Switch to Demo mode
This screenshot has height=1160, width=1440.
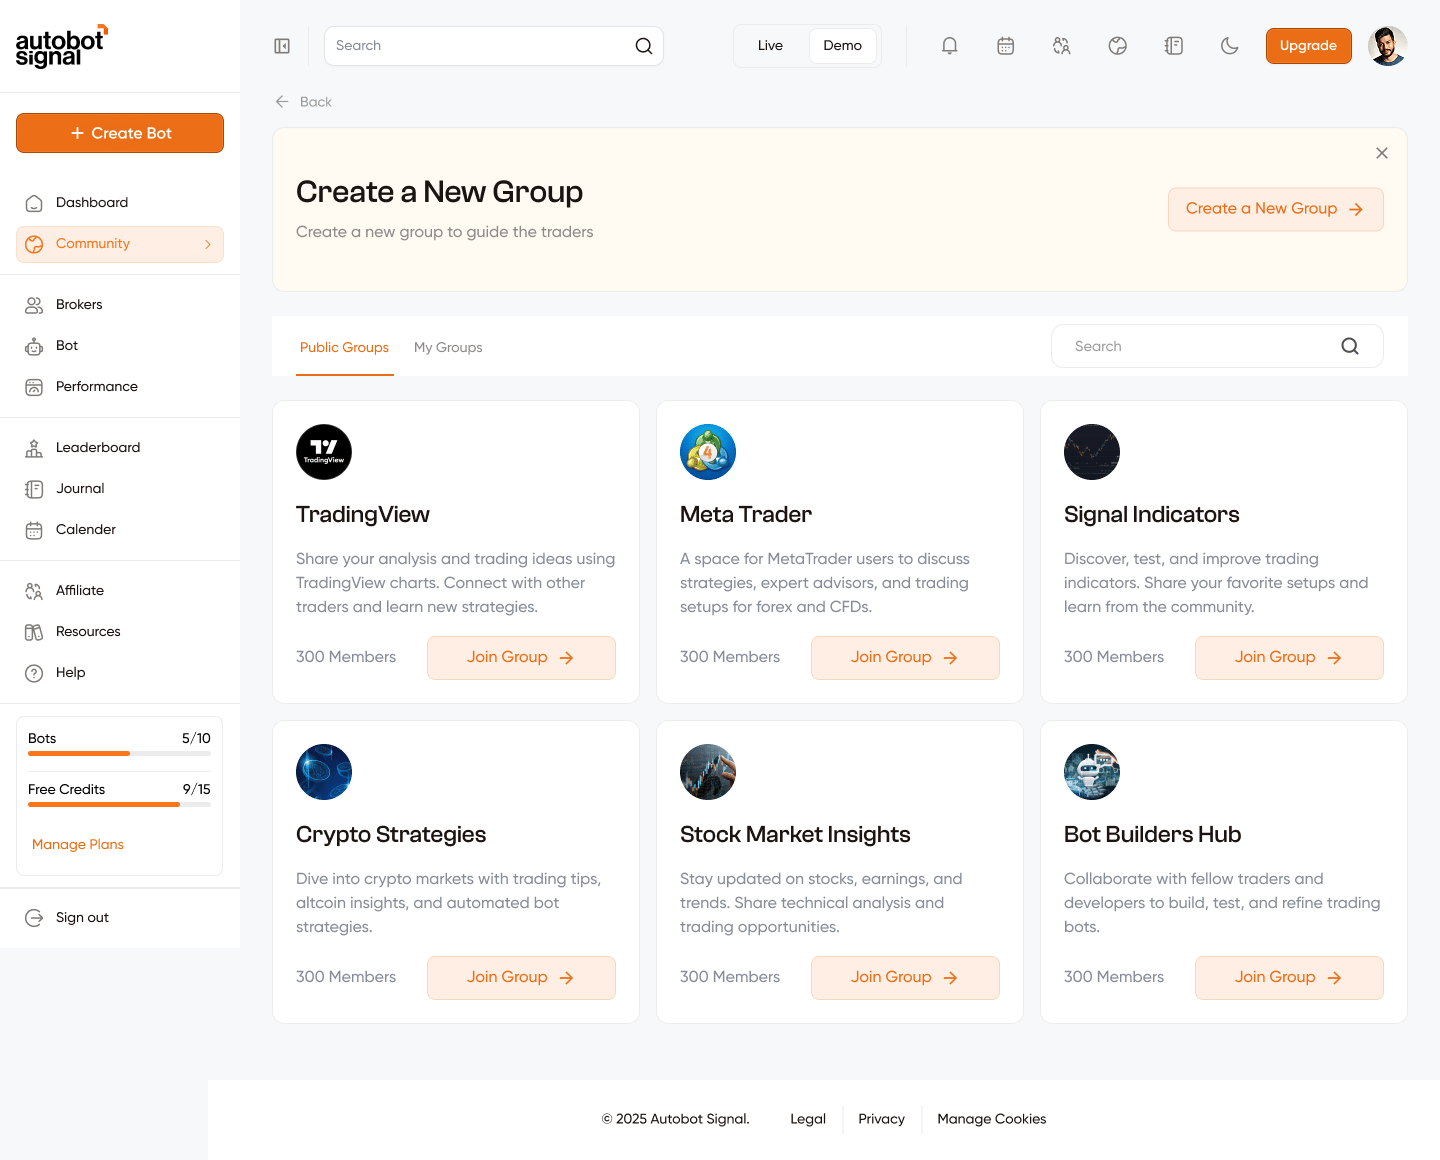pyautogui.click(x=843, y=46)
